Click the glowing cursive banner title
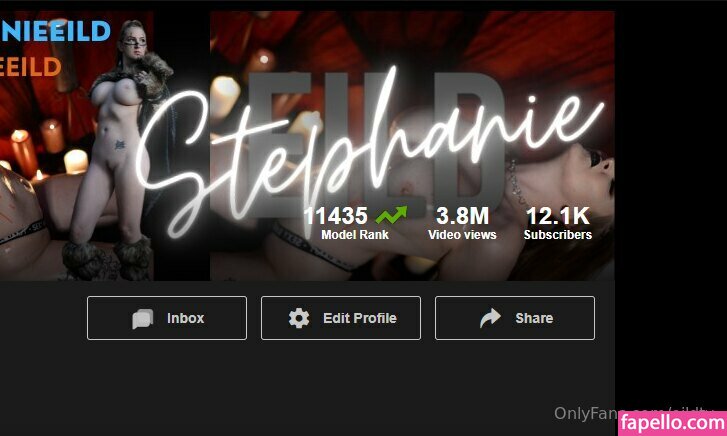The image size is (727, 436). coord(369,153)
